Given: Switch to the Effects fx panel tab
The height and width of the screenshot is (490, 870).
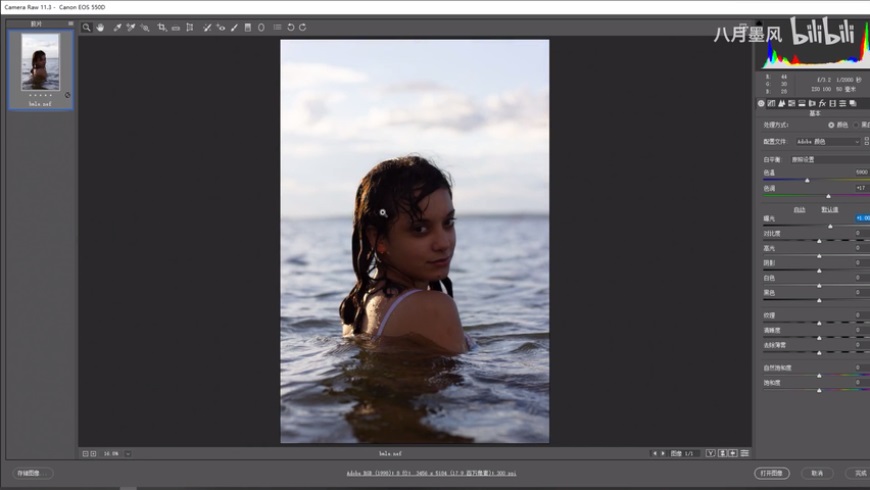Looking at the screenshot, I should pos(822,103).
